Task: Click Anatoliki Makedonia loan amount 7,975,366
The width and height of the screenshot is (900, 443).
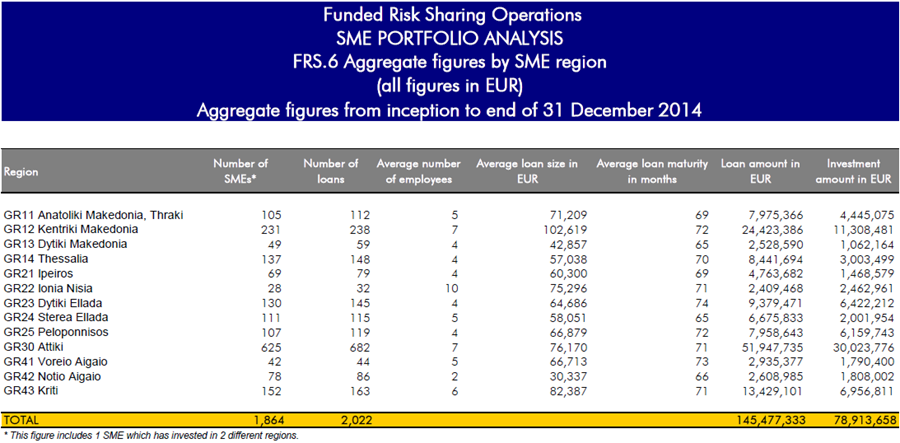Action: (x=777, y=215)
